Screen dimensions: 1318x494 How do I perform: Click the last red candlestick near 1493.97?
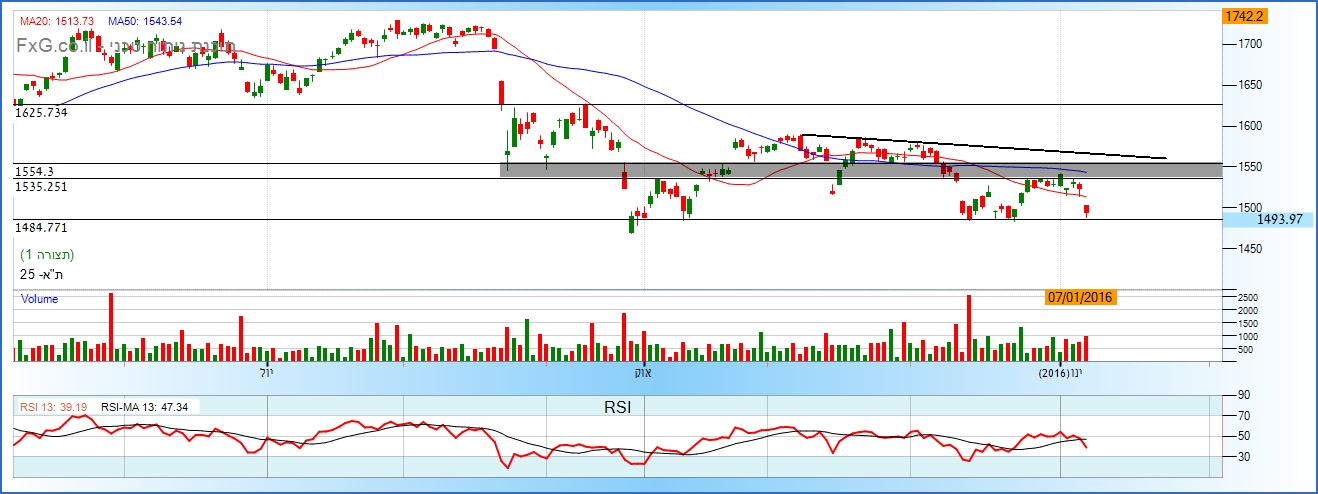tap(1086, 210)
